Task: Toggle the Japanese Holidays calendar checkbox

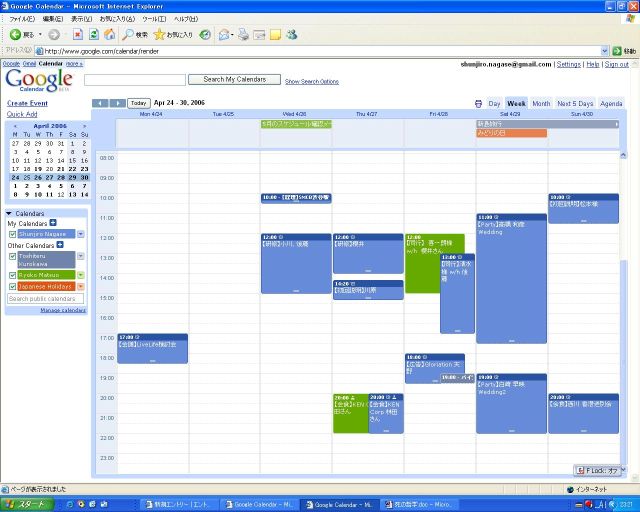Action: coord(12,286)
